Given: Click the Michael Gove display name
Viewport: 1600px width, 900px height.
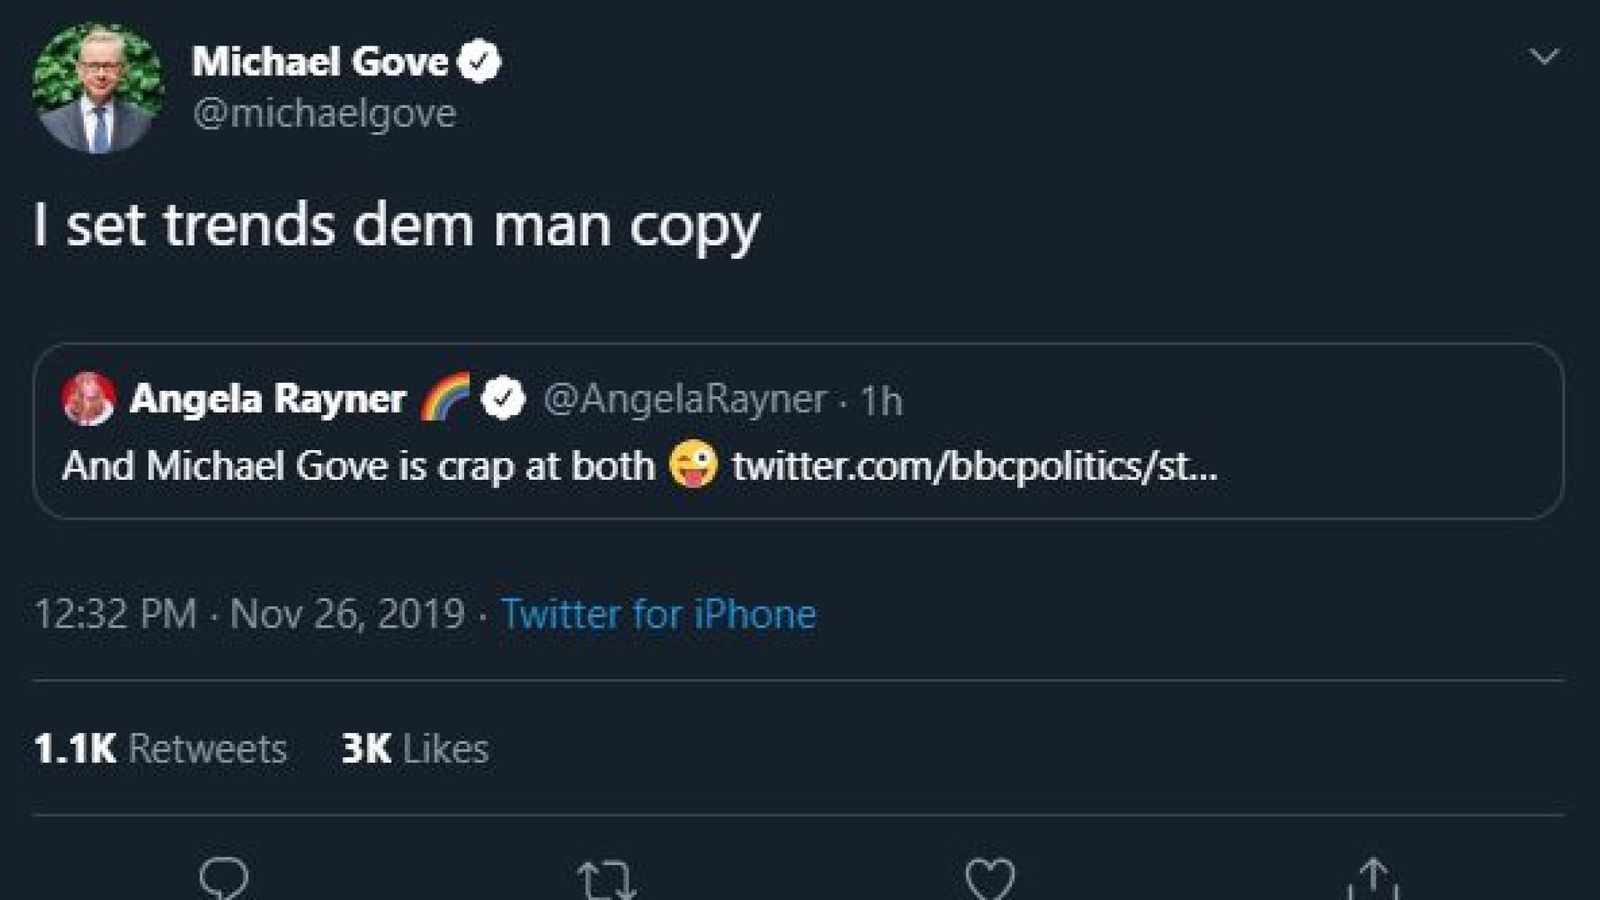Looking at the screenshot, I should [x=320, y=61].
